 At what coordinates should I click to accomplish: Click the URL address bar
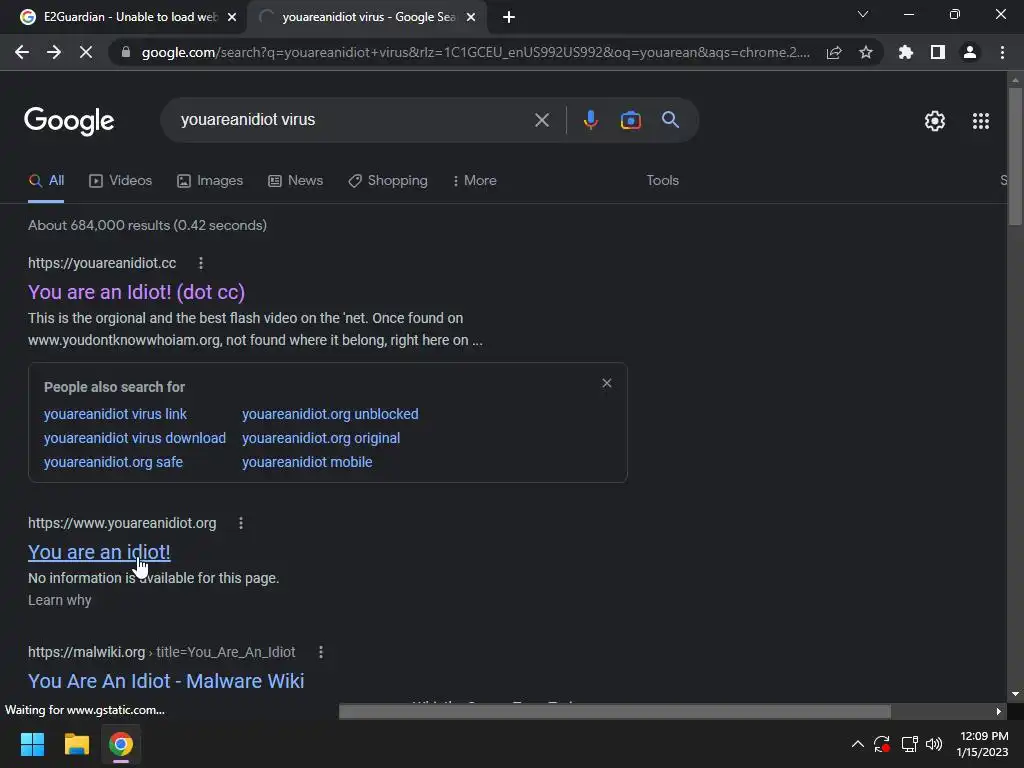475,52
